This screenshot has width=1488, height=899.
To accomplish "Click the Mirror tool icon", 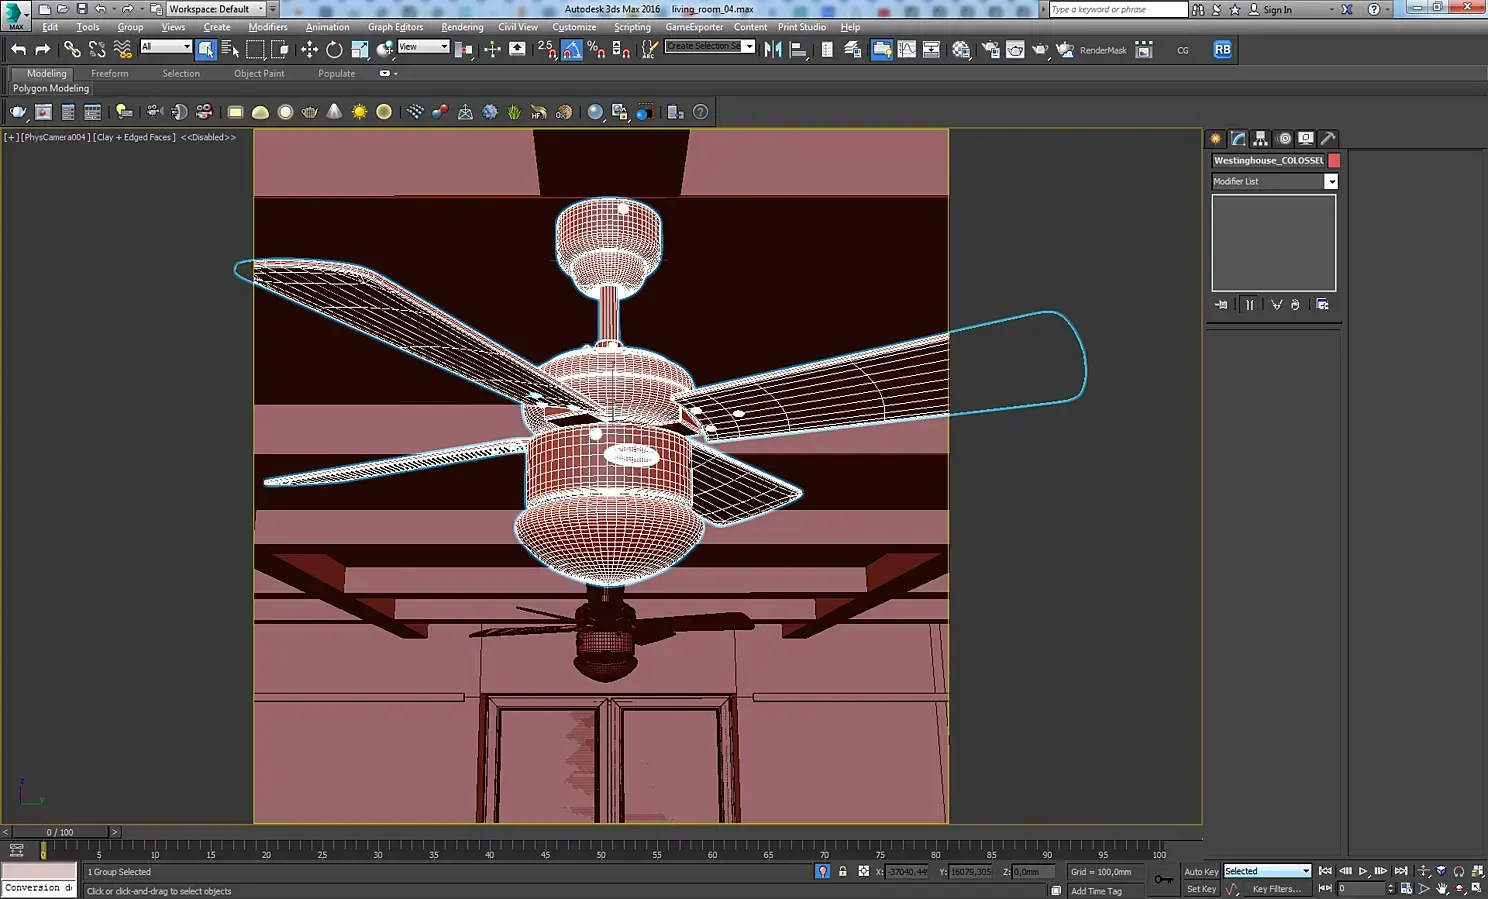I will tap(773, 49).
